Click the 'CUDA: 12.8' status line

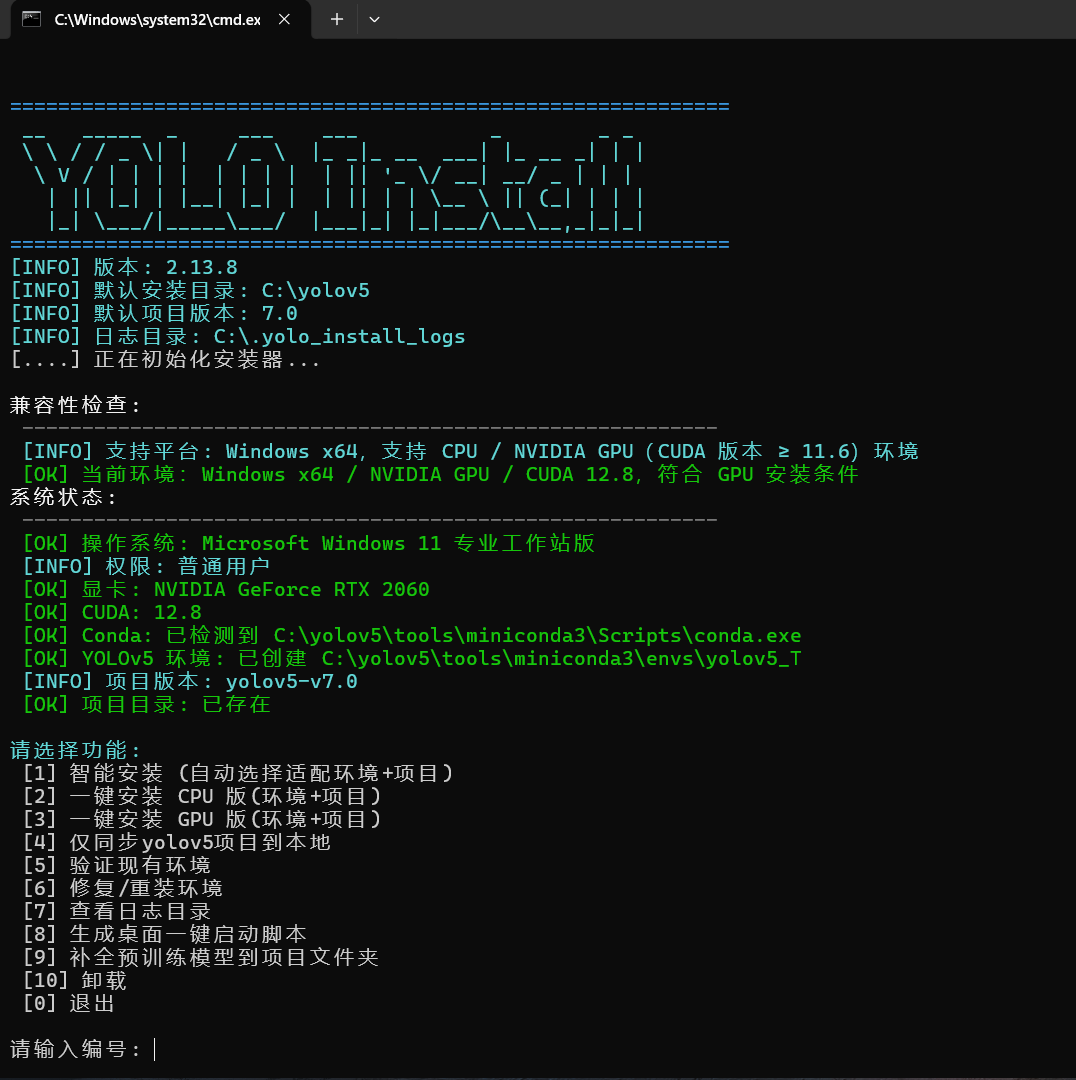(112, 612)
